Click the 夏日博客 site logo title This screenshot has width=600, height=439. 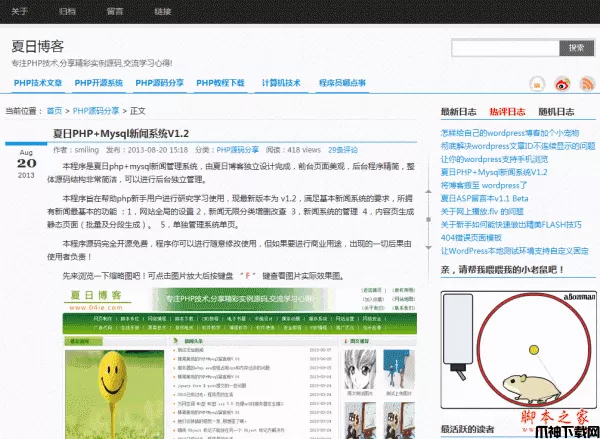click(x=37, y=46)
